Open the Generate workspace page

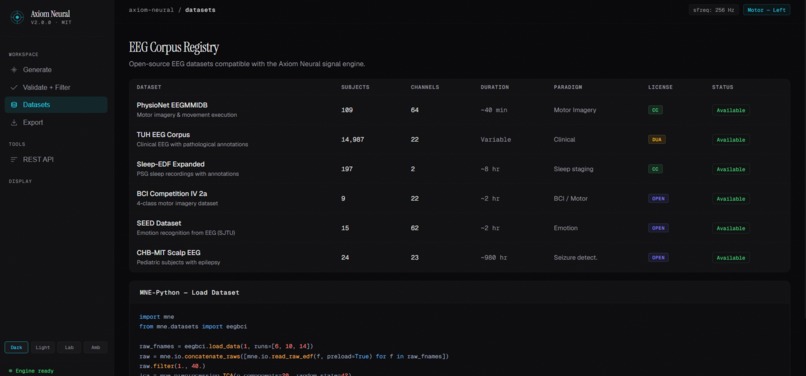coord(56,70)
